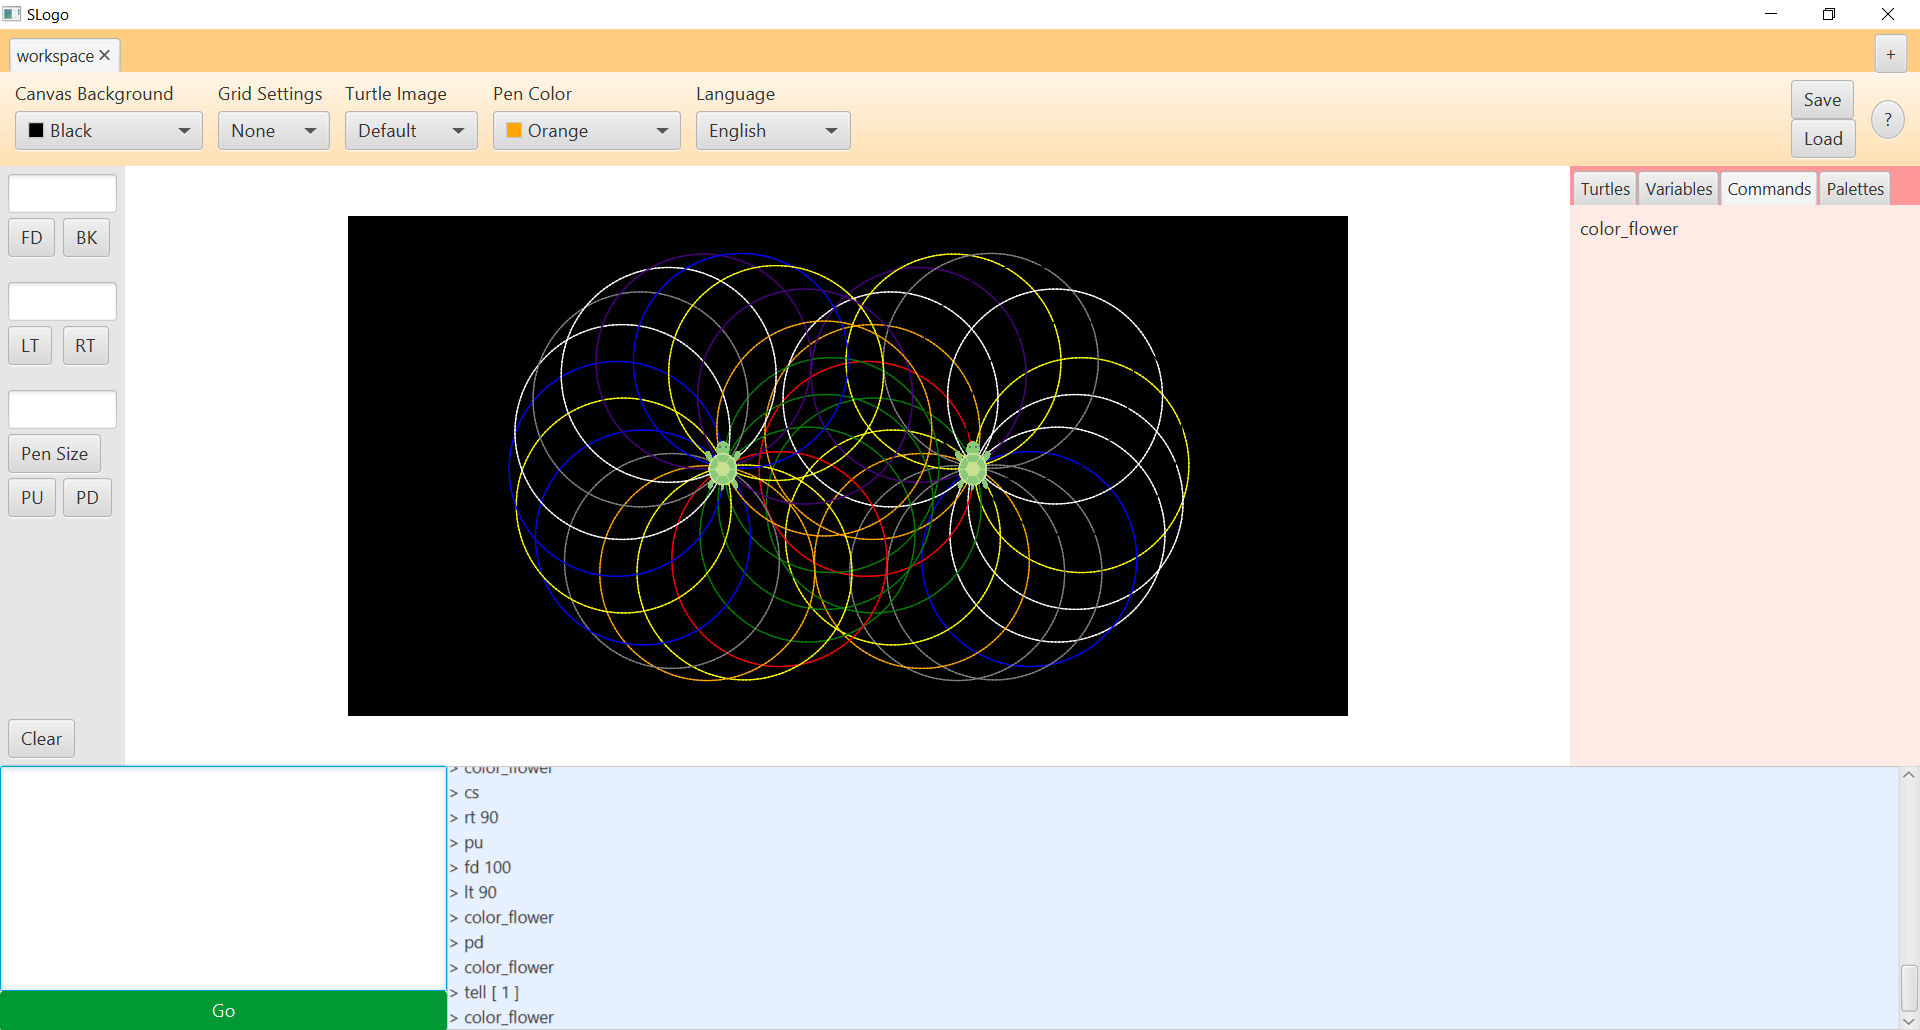Focus the command entry text area
1920x1030 pixels.
tap(223, 879)
